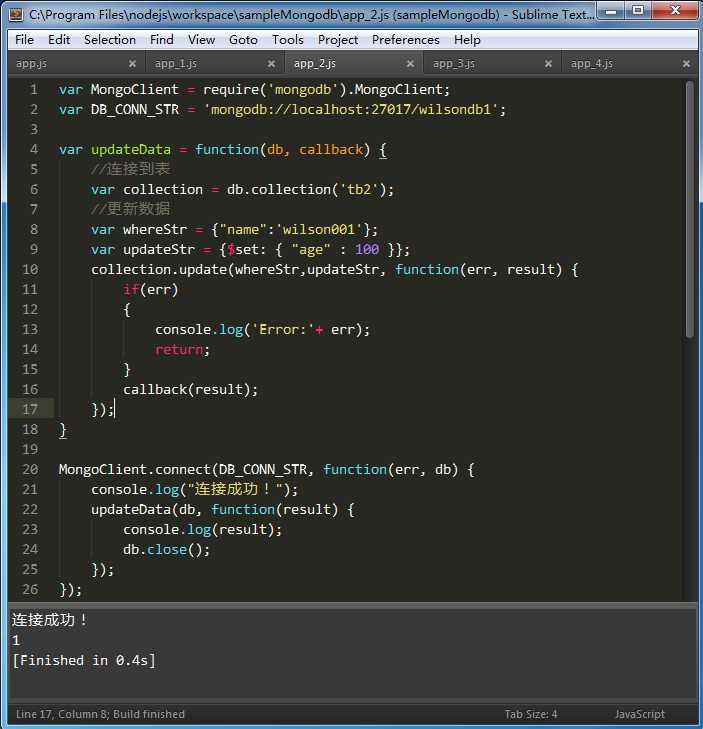Screen dimensions: 703x729
Task: Open the Help menu
Action: point(467,40)
